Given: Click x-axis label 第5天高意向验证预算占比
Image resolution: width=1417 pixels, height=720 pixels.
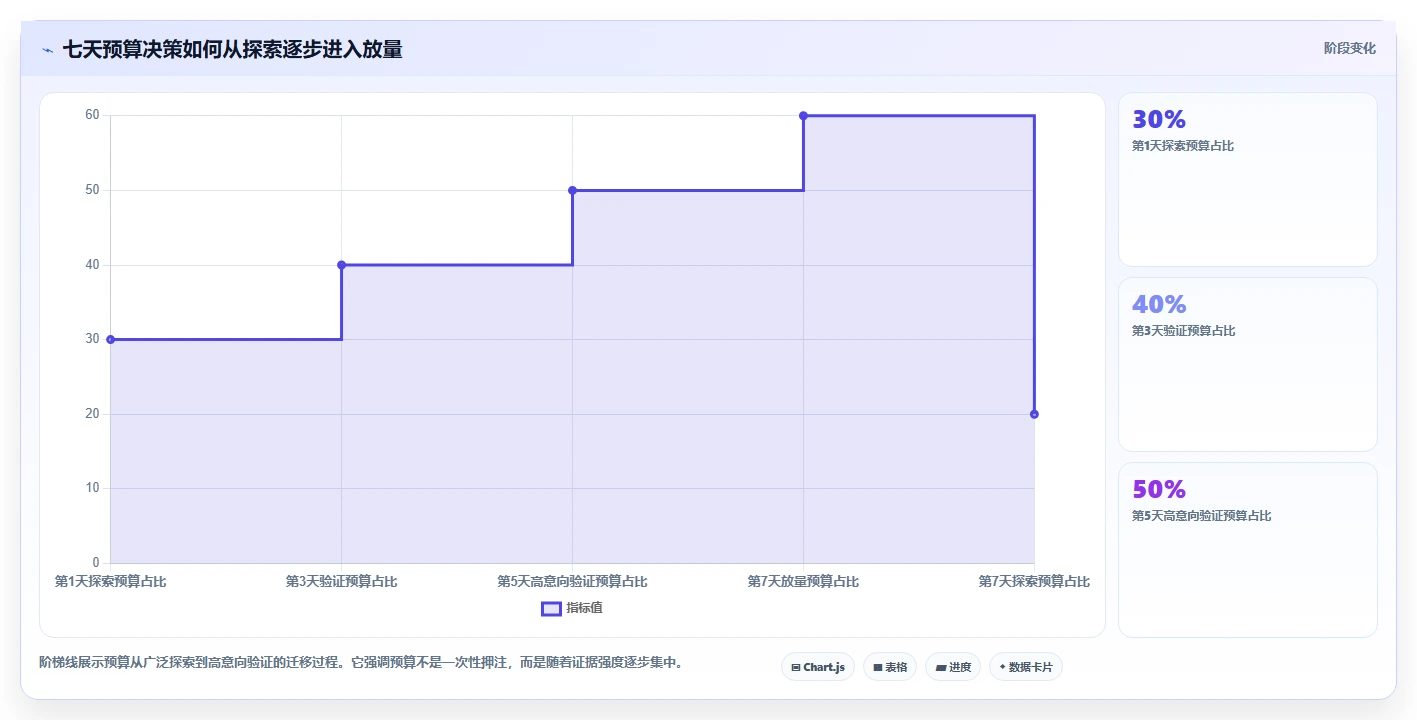Looking at the screenshot, I should [x=572, y=581].
